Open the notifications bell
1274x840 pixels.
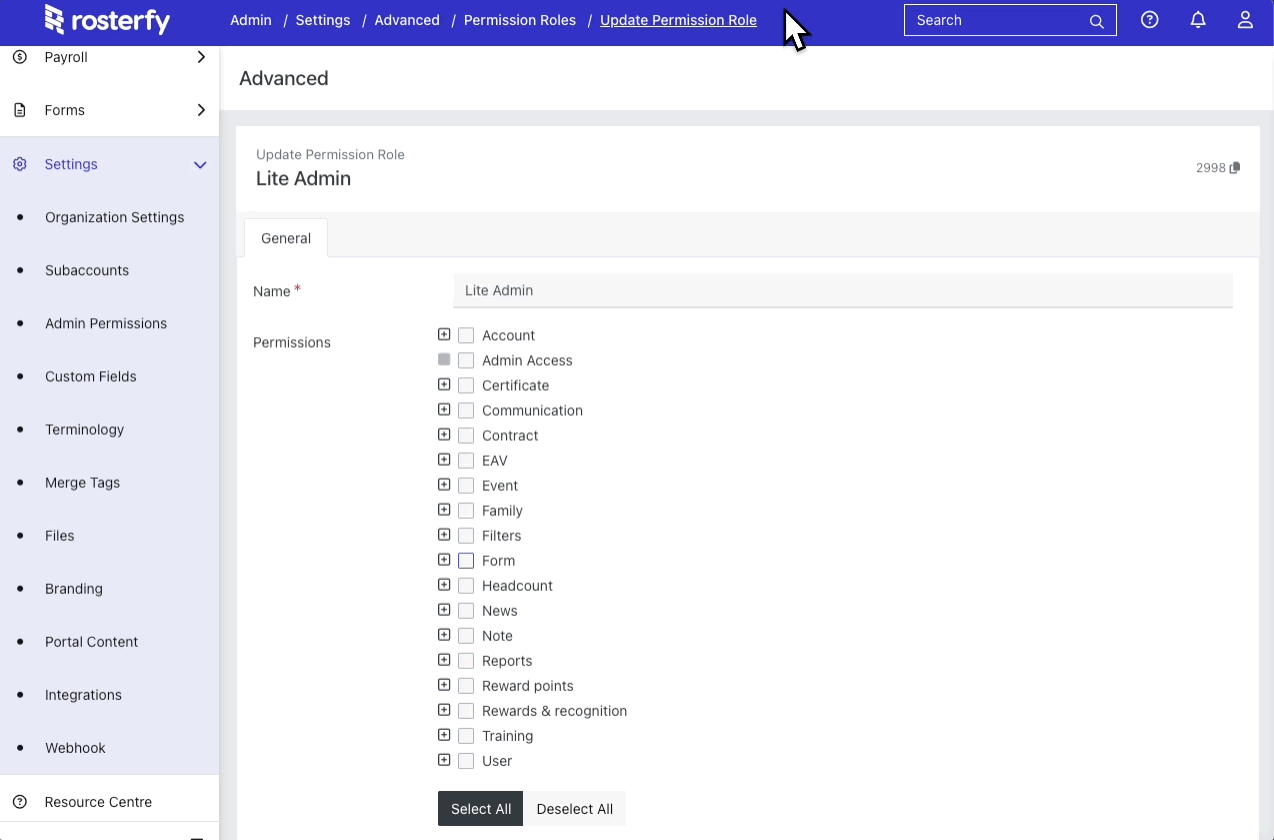pyautogui.click(x=1198, y=20)
